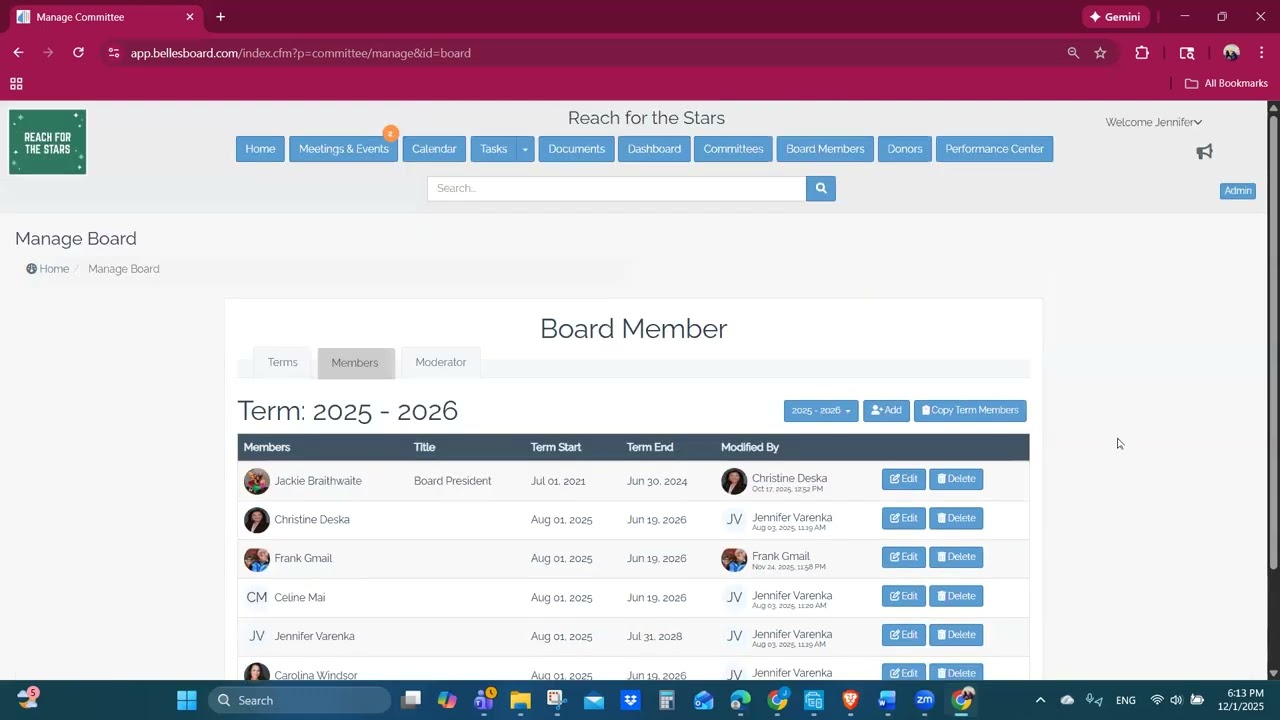Add a new board member
The width and height of the screenshot is (1280, 720).
click(886, 411)
